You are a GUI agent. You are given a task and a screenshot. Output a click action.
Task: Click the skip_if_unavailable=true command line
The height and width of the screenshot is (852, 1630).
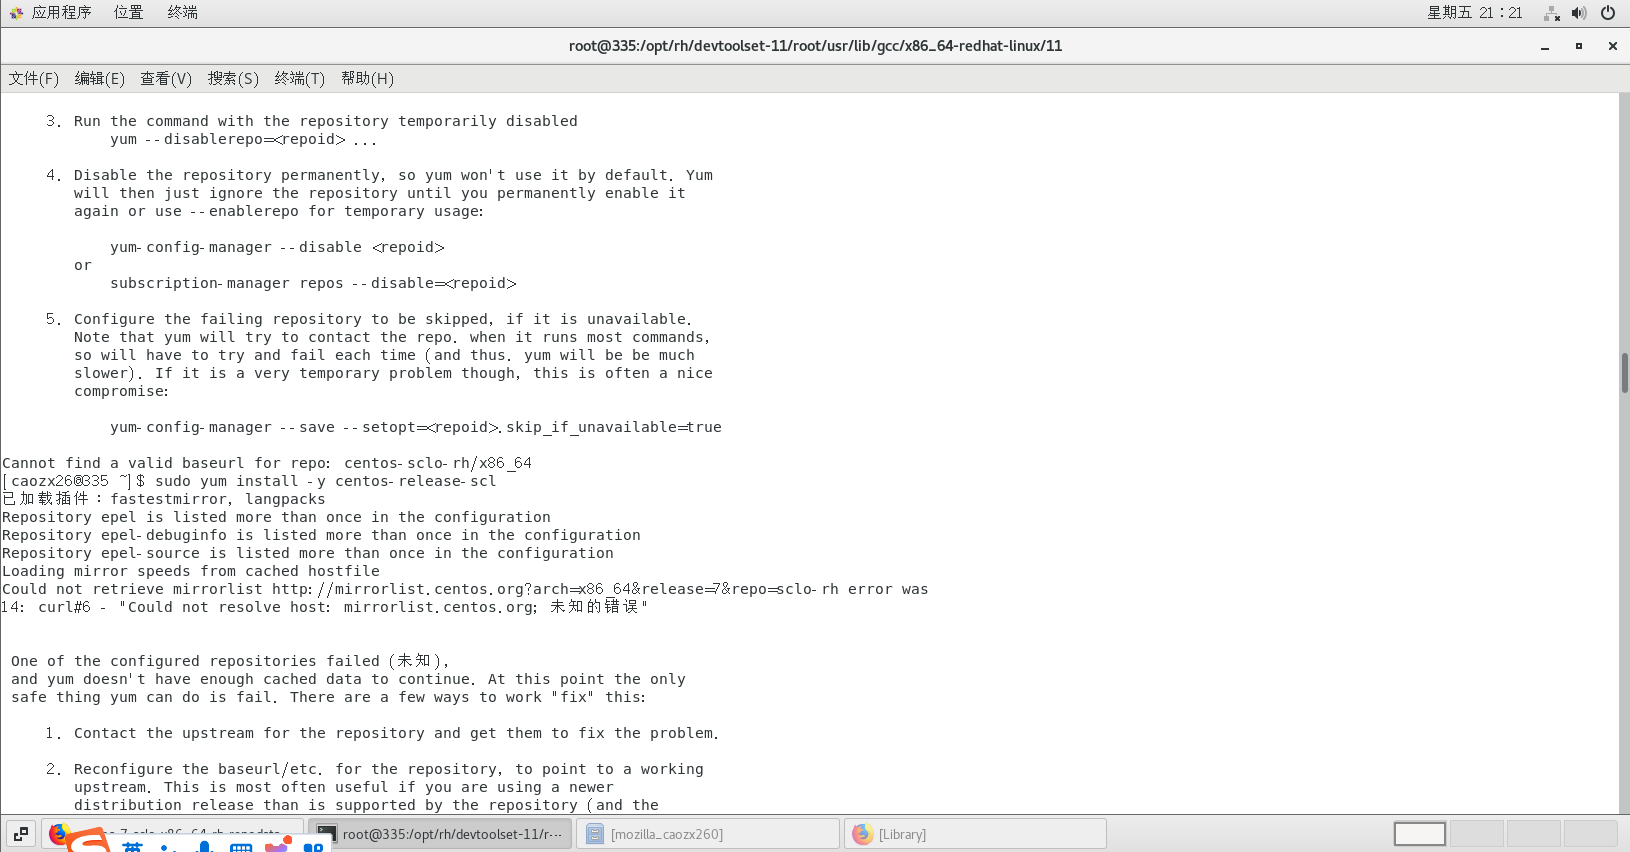pyautogui.click(x=416, y=427)
